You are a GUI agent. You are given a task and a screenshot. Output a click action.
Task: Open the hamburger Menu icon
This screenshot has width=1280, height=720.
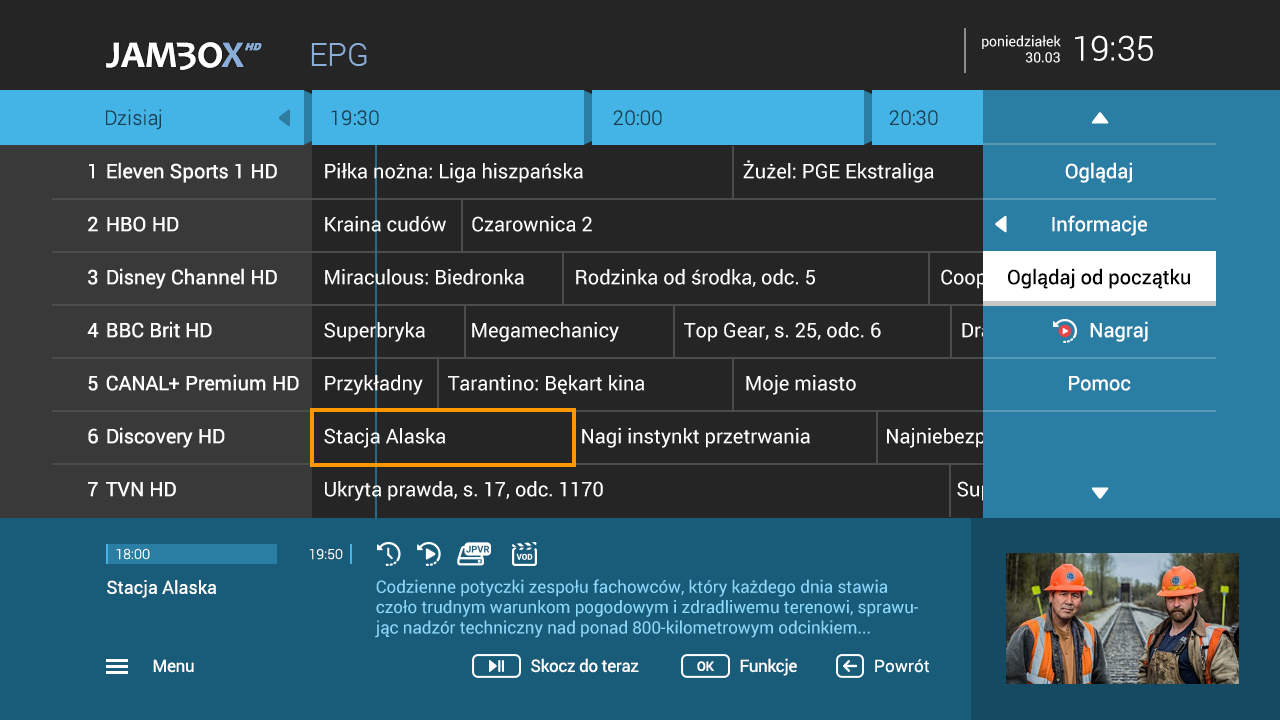[117, 666]
